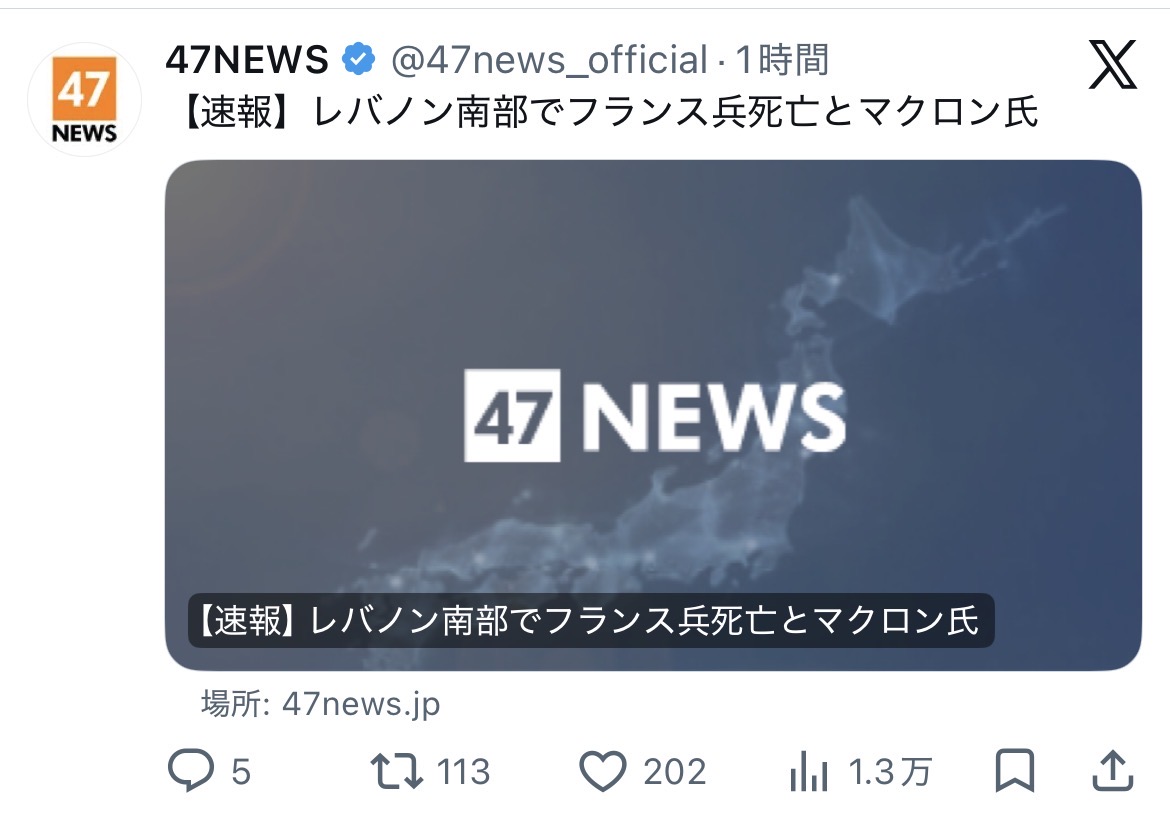The width and height of the screenshot is (1170, 828).
Task: Click the blue verified badge
Action: pos(359,59)
